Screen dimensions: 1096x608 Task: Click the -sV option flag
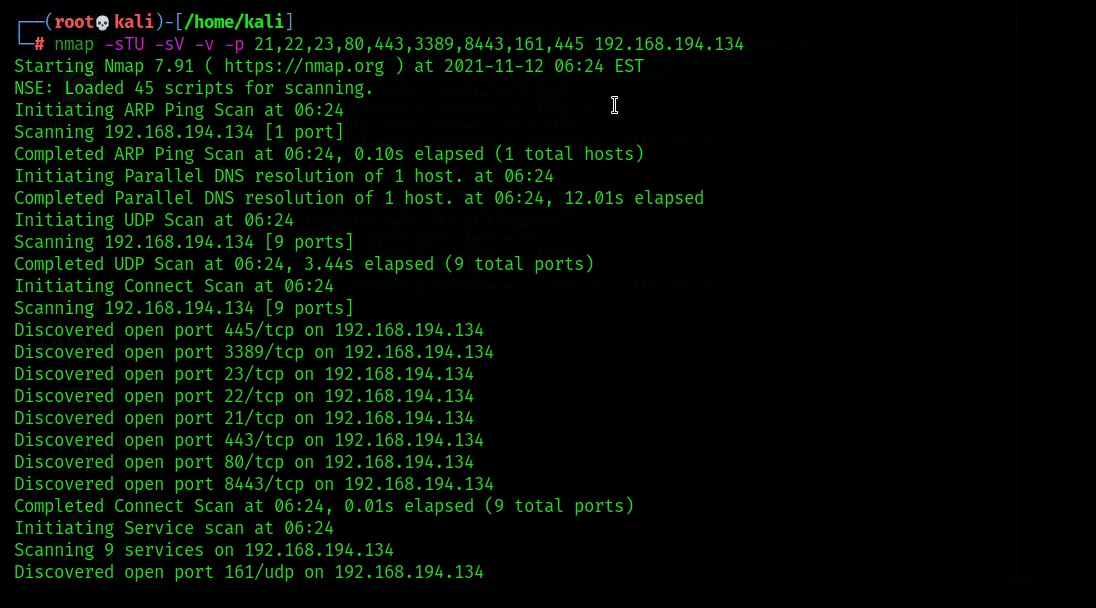[x=169, y=44]
